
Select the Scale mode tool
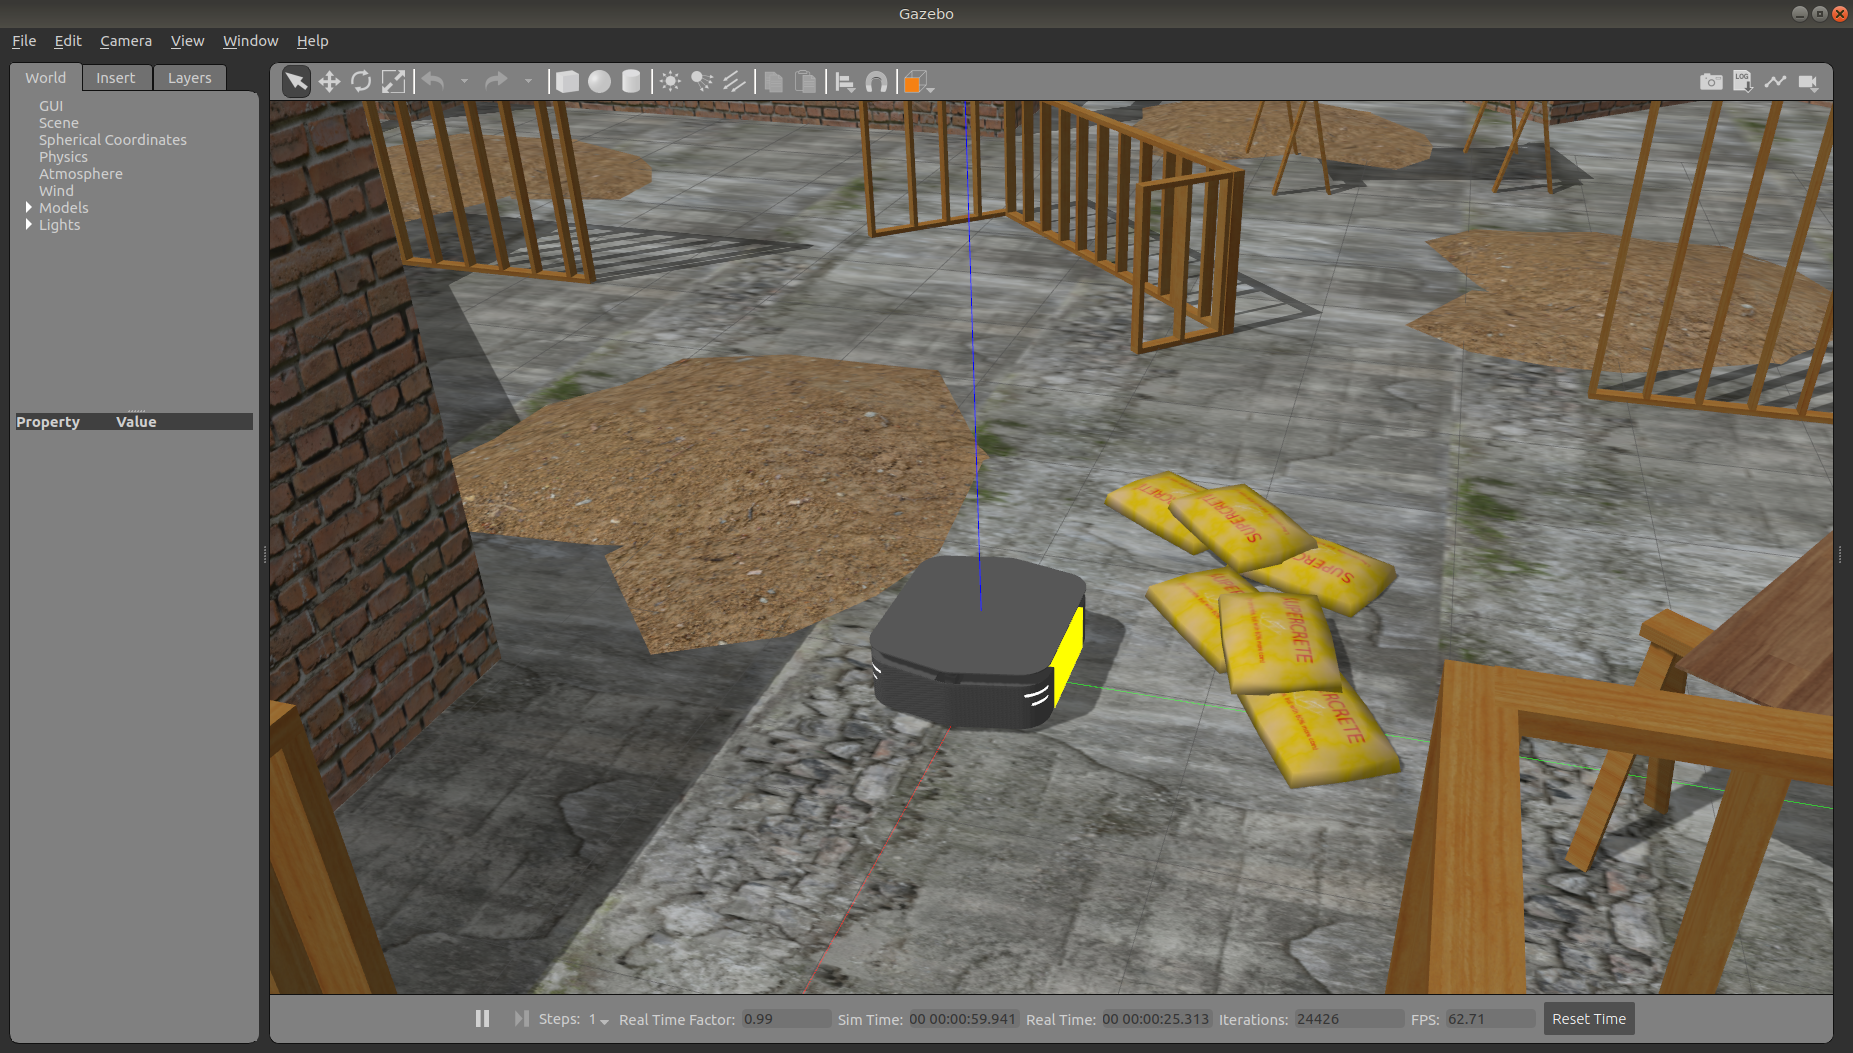pyautogui.click(x=394, y=82)
